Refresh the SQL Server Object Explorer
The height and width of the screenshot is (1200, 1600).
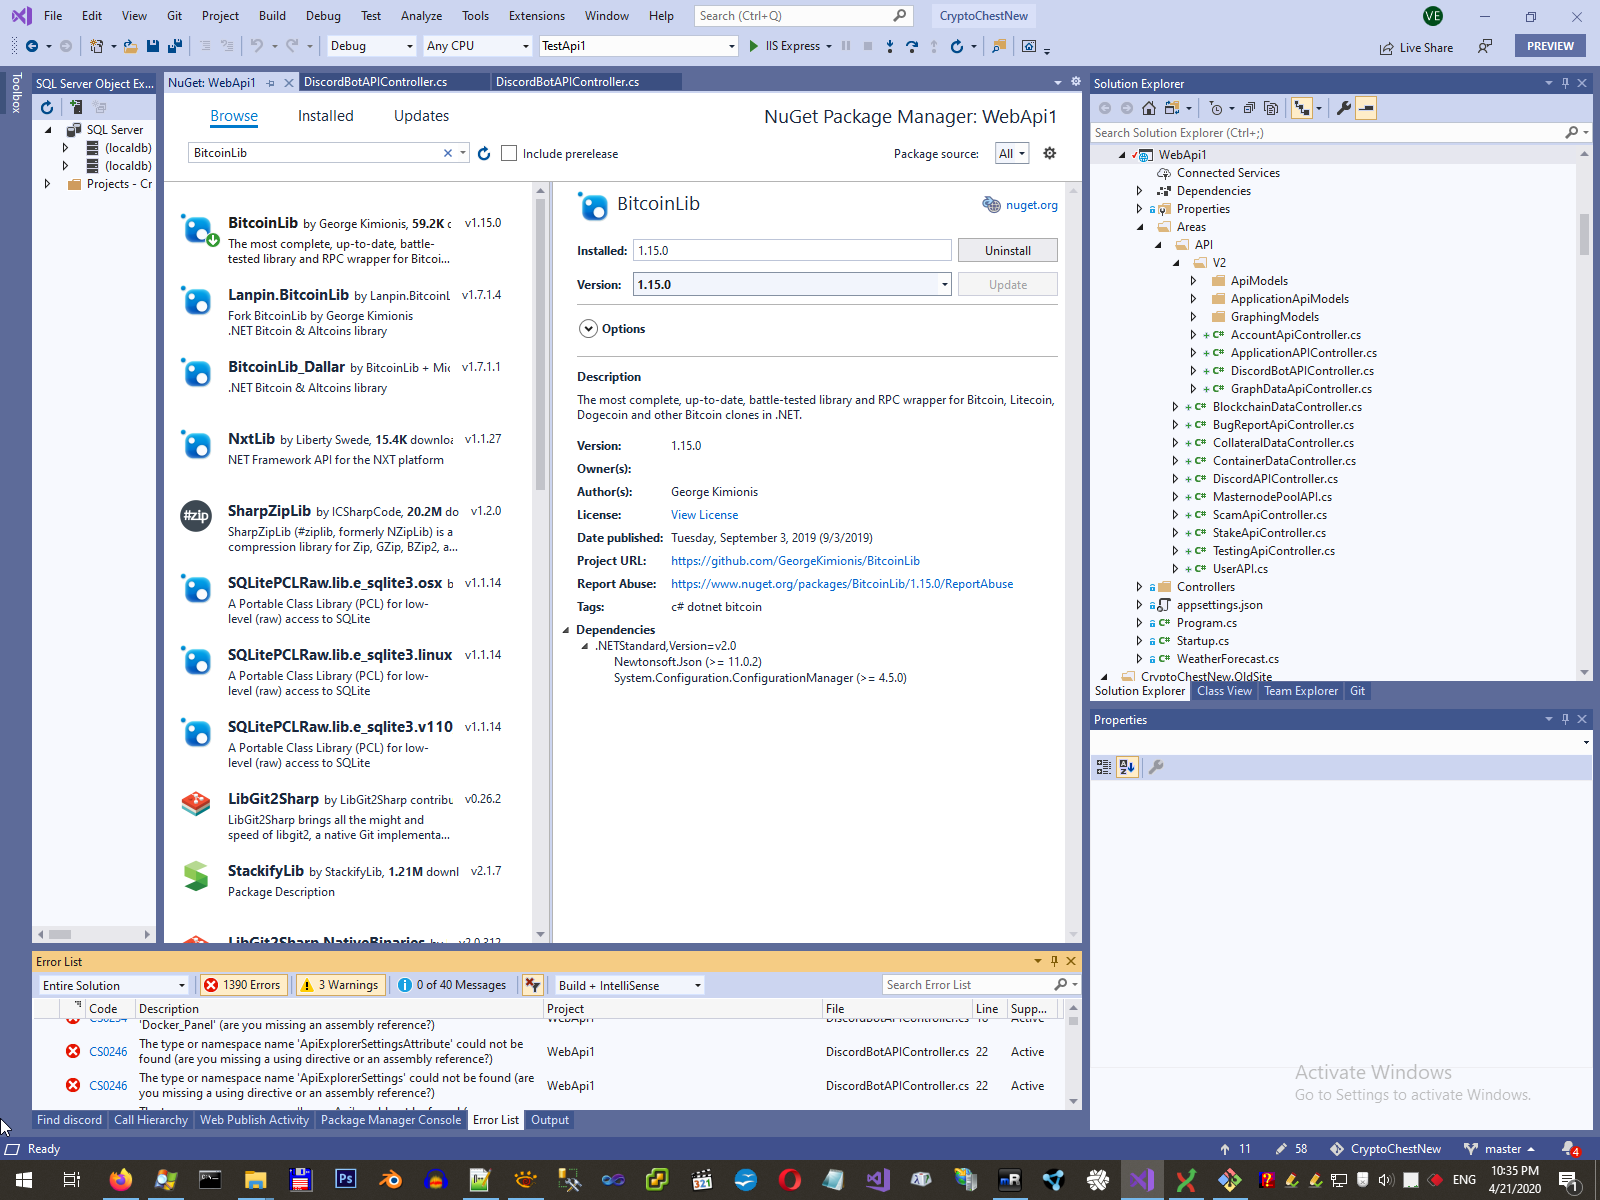click(x=47, y=107)
